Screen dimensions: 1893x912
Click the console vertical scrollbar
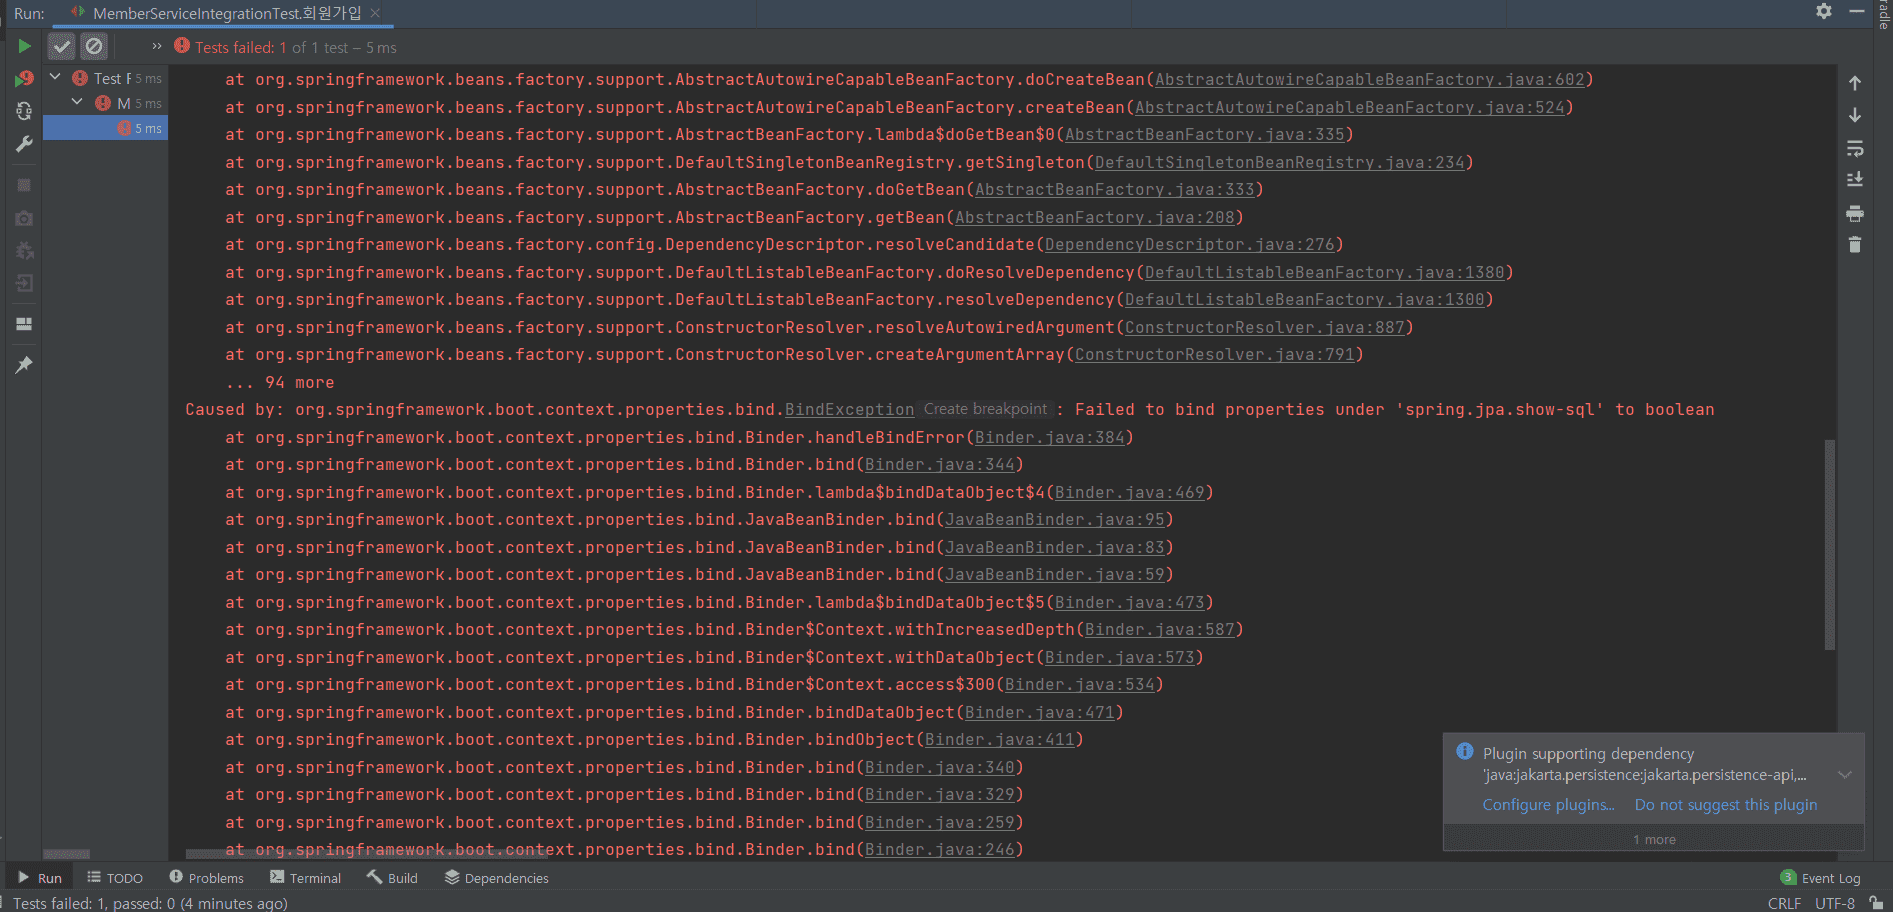click(x=1830, y=545)
